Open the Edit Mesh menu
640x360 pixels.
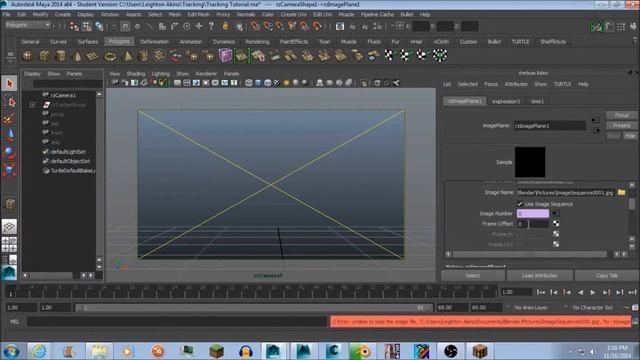[x=199, y=14]
